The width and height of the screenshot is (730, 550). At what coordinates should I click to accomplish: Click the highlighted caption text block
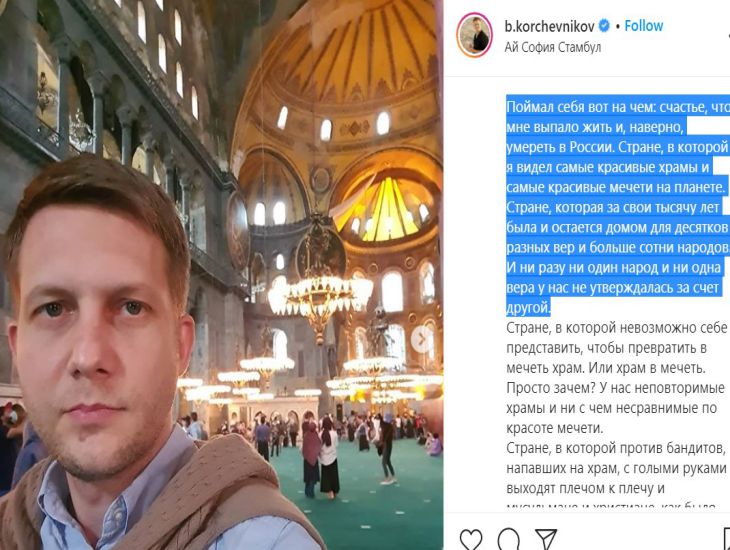pos(618,207)
